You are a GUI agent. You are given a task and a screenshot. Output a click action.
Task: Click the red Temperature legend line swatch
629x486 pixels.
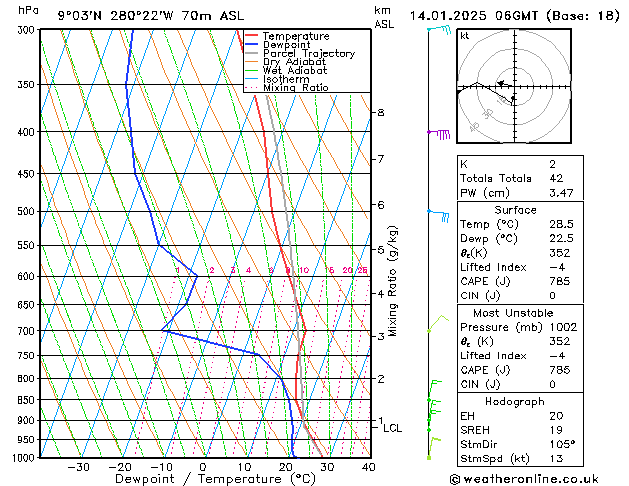pos(252,35)
